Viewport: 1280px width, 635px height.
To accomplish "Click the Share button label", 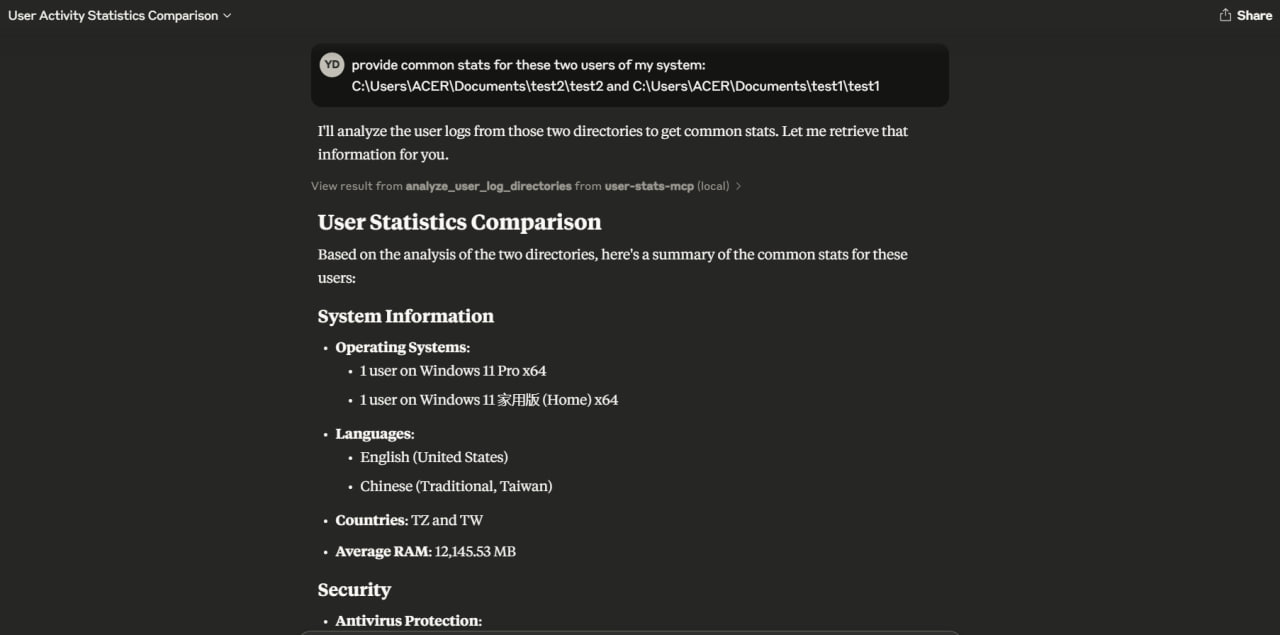I will coord(1254,15).
